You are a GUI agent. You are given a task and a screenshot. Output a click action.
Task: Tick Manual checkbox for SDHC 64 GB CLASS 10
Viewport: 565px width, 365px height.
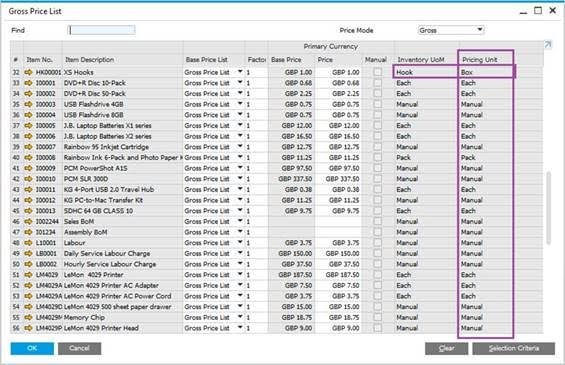[x=377, y=211]
